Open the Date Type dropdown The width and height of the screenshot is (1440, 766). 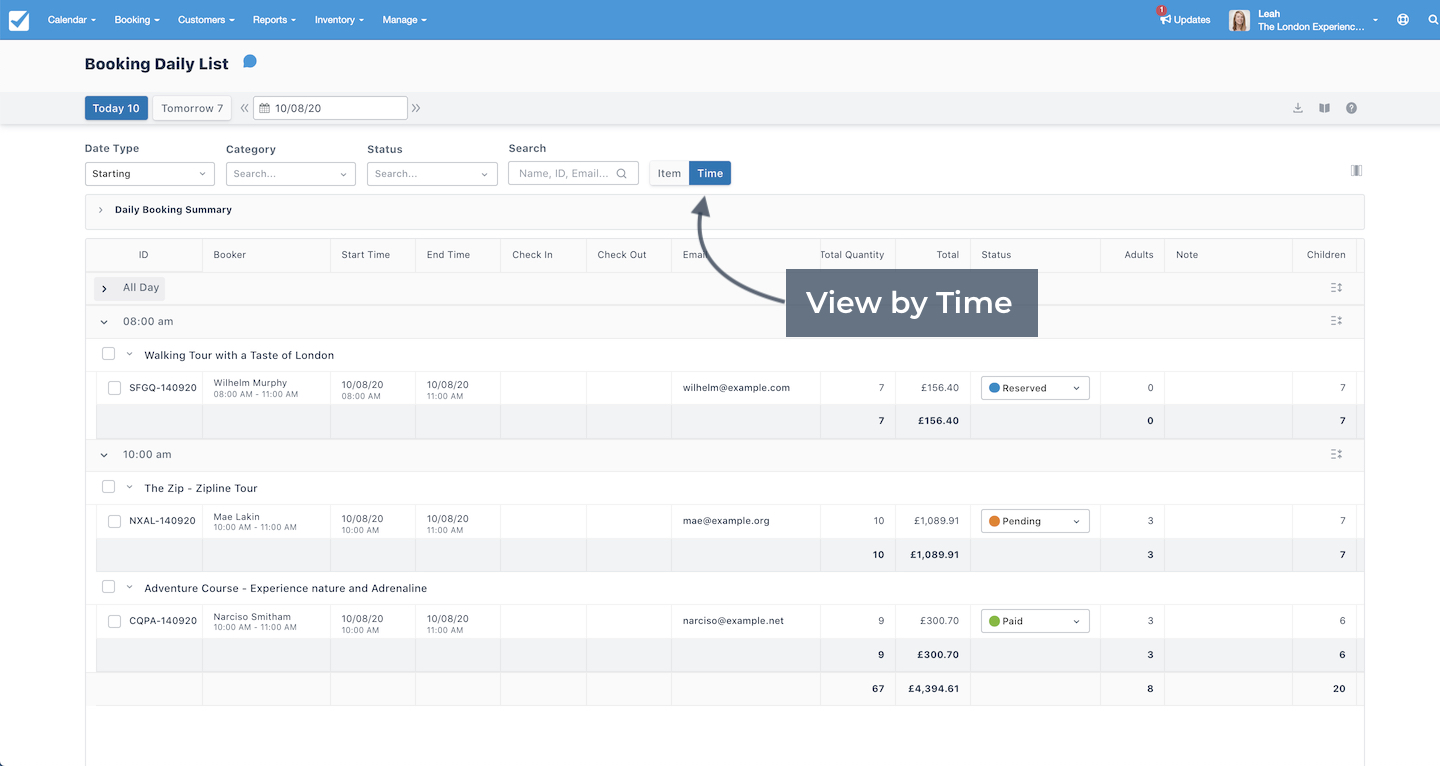tap(149, 174)
